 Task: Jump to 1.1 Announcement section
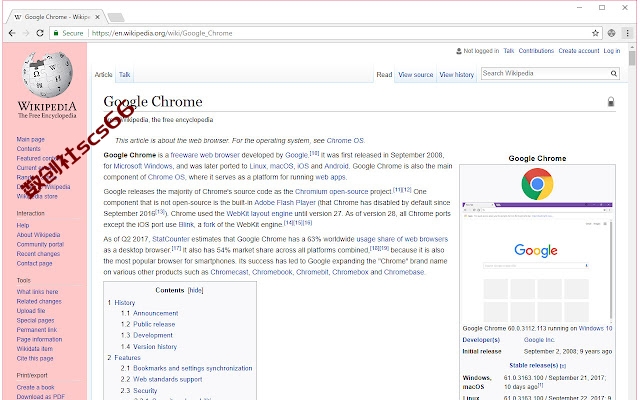[x=156, y=313]
